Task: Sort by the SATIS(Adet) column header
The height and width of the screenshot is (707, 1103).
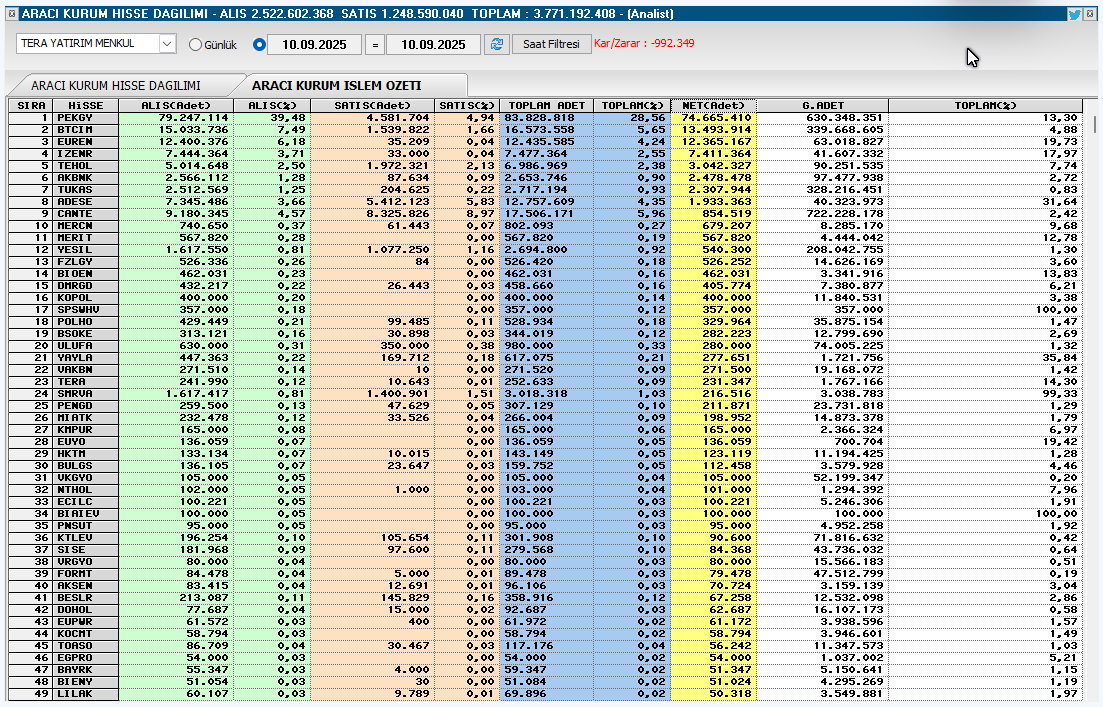Action: (x=372, y=106)
